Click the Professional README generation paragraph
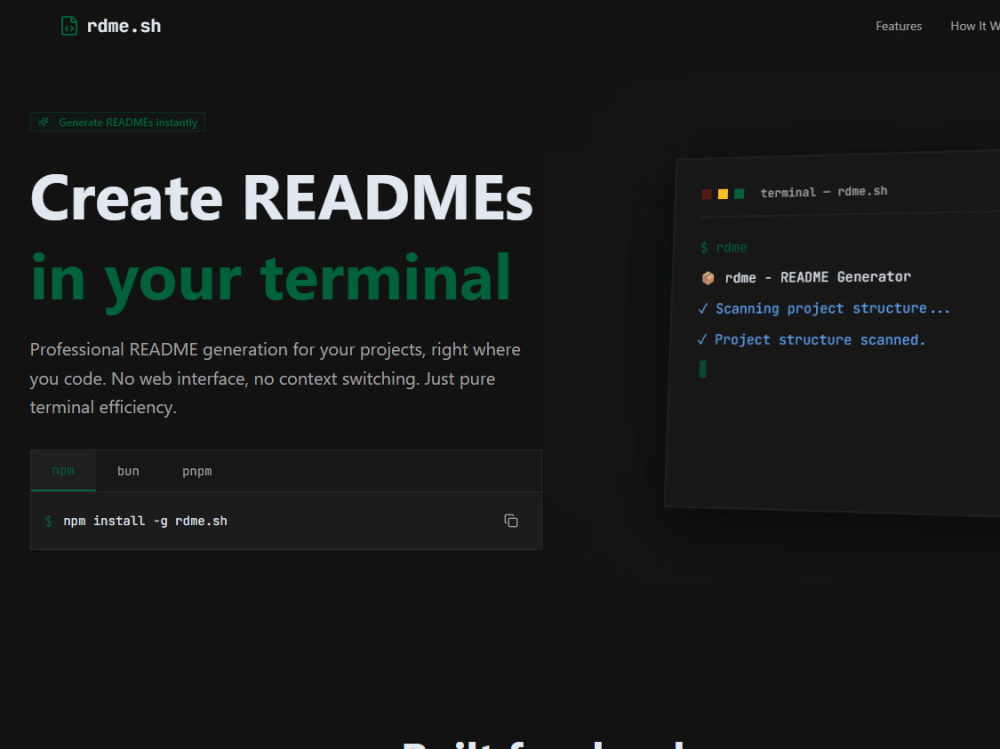1000x749 pixels. point(275,378)
